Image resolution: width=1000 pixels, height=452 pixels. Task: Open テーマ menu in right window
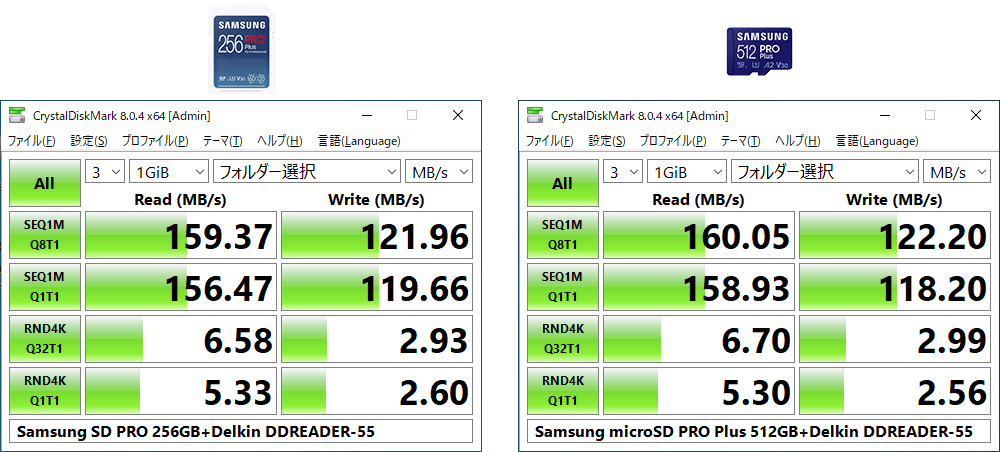740,141
